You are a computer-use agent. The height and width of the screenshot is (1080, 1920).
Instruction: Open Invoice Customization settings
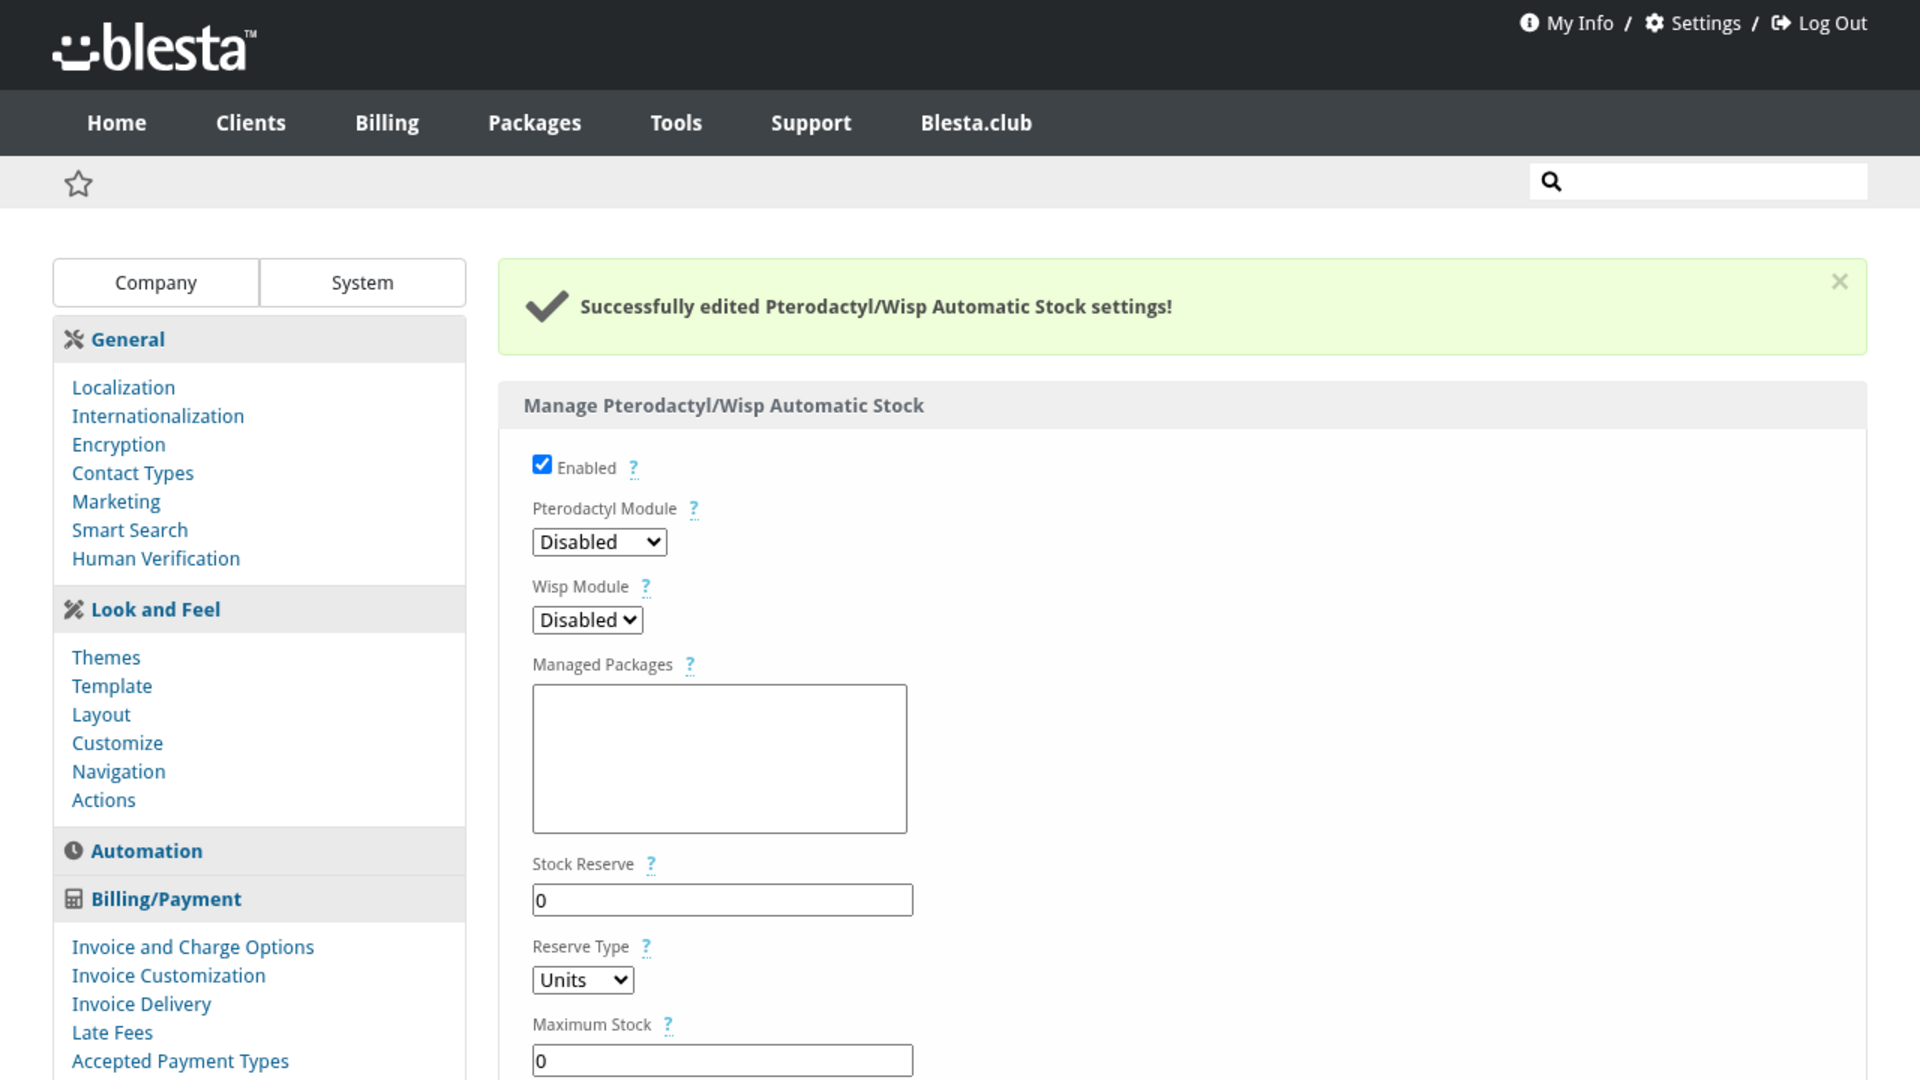(169, 976)
